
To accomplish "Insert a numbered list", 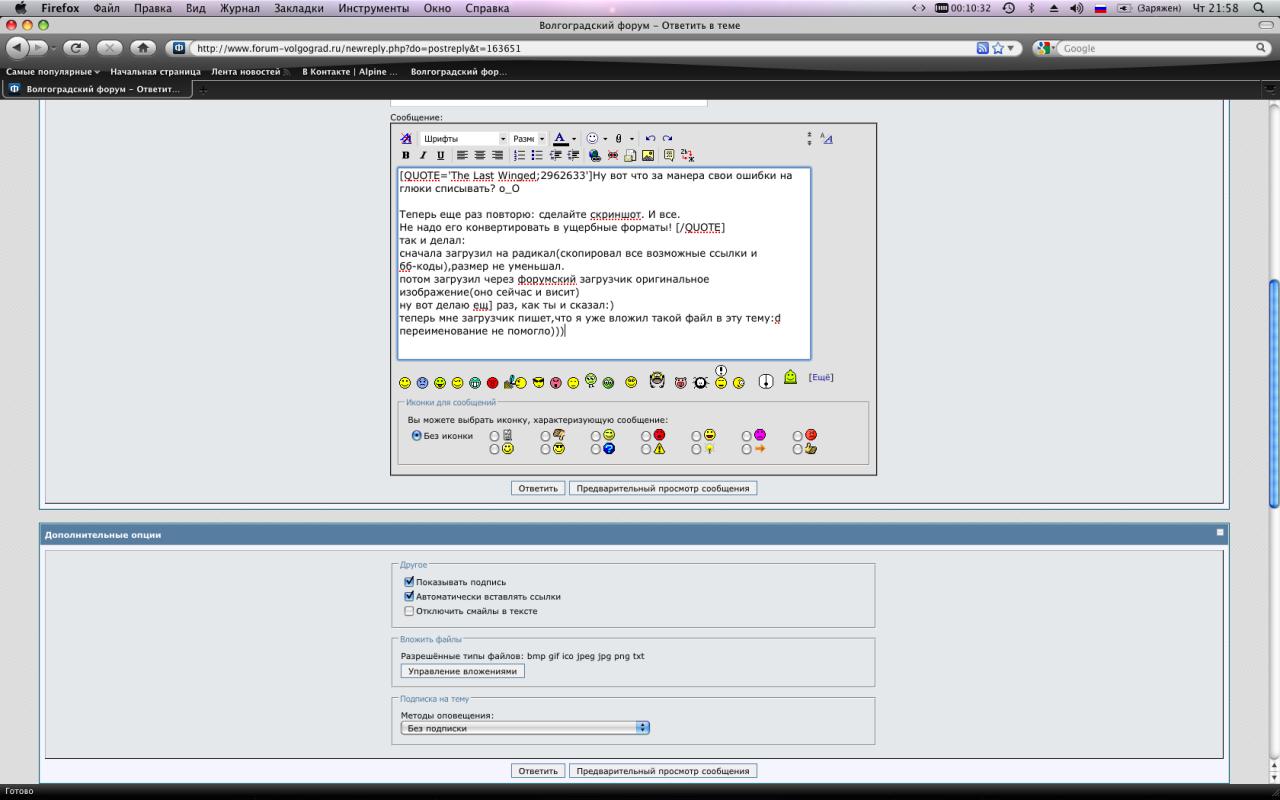I will (x=519, y=155).
